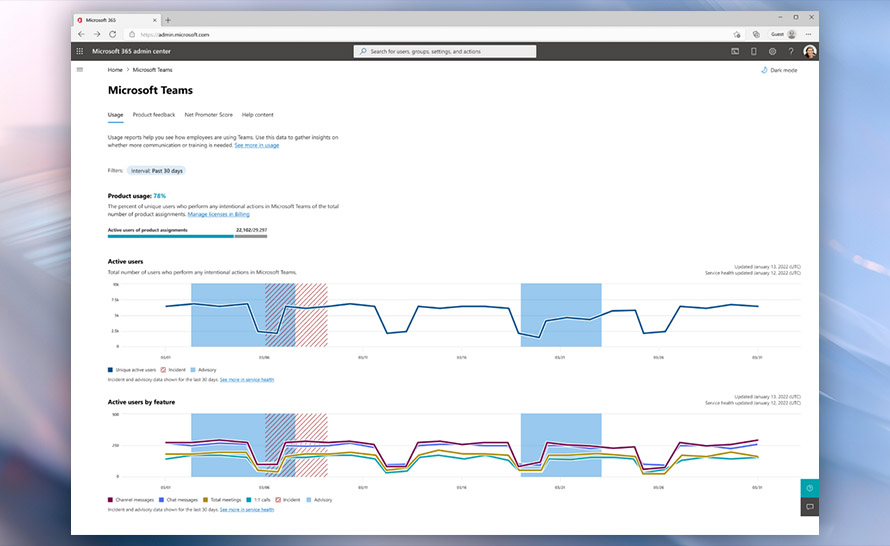Open browser favorites star icon
This screenshot has width=890, height=546.
[x=737, y=35]
